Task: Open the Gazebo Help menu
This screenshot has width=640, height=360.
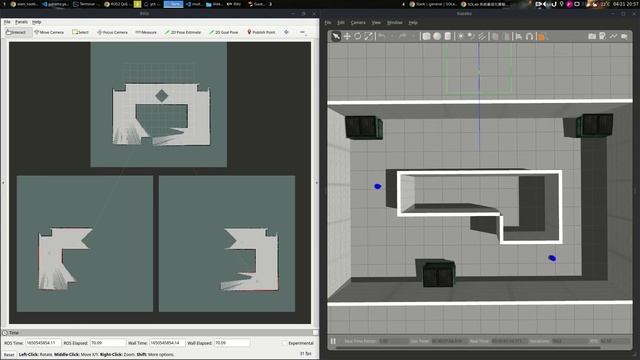Action: point(413,22)
